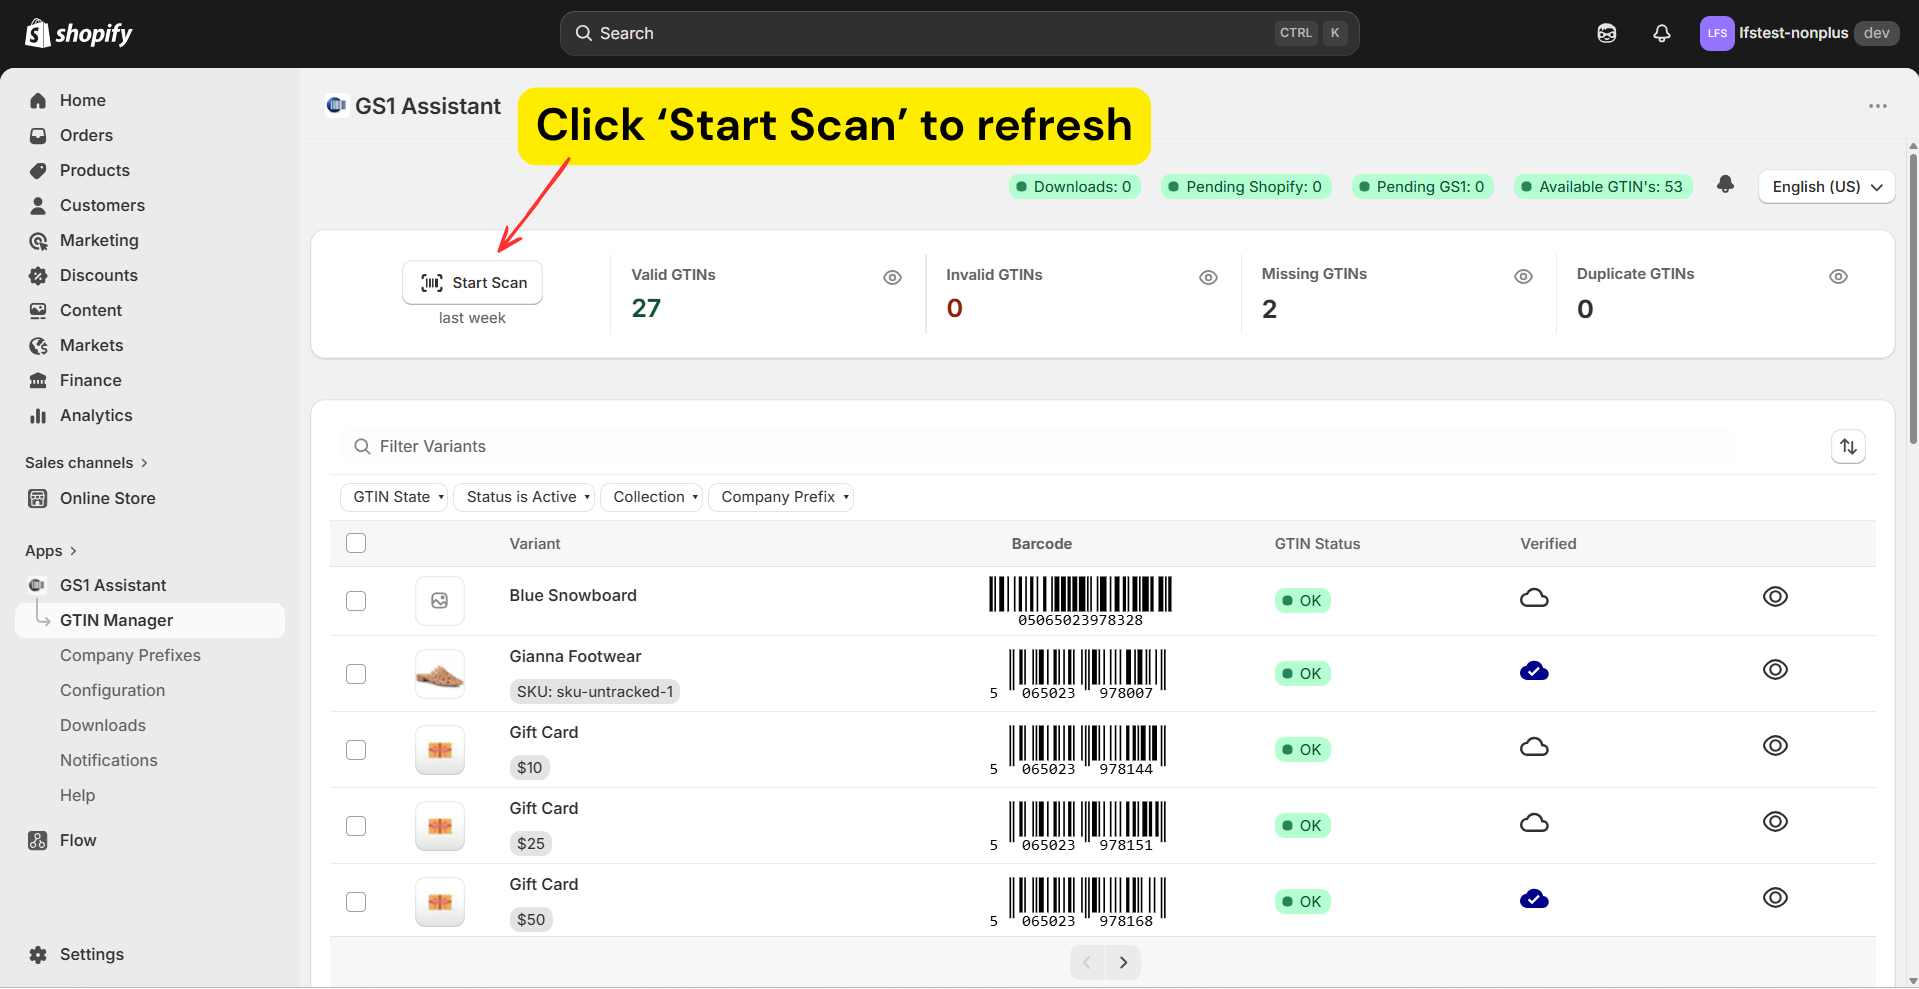Check the Gift Card $10 row checkbox
1919x989 pixels.
(356, 750)
